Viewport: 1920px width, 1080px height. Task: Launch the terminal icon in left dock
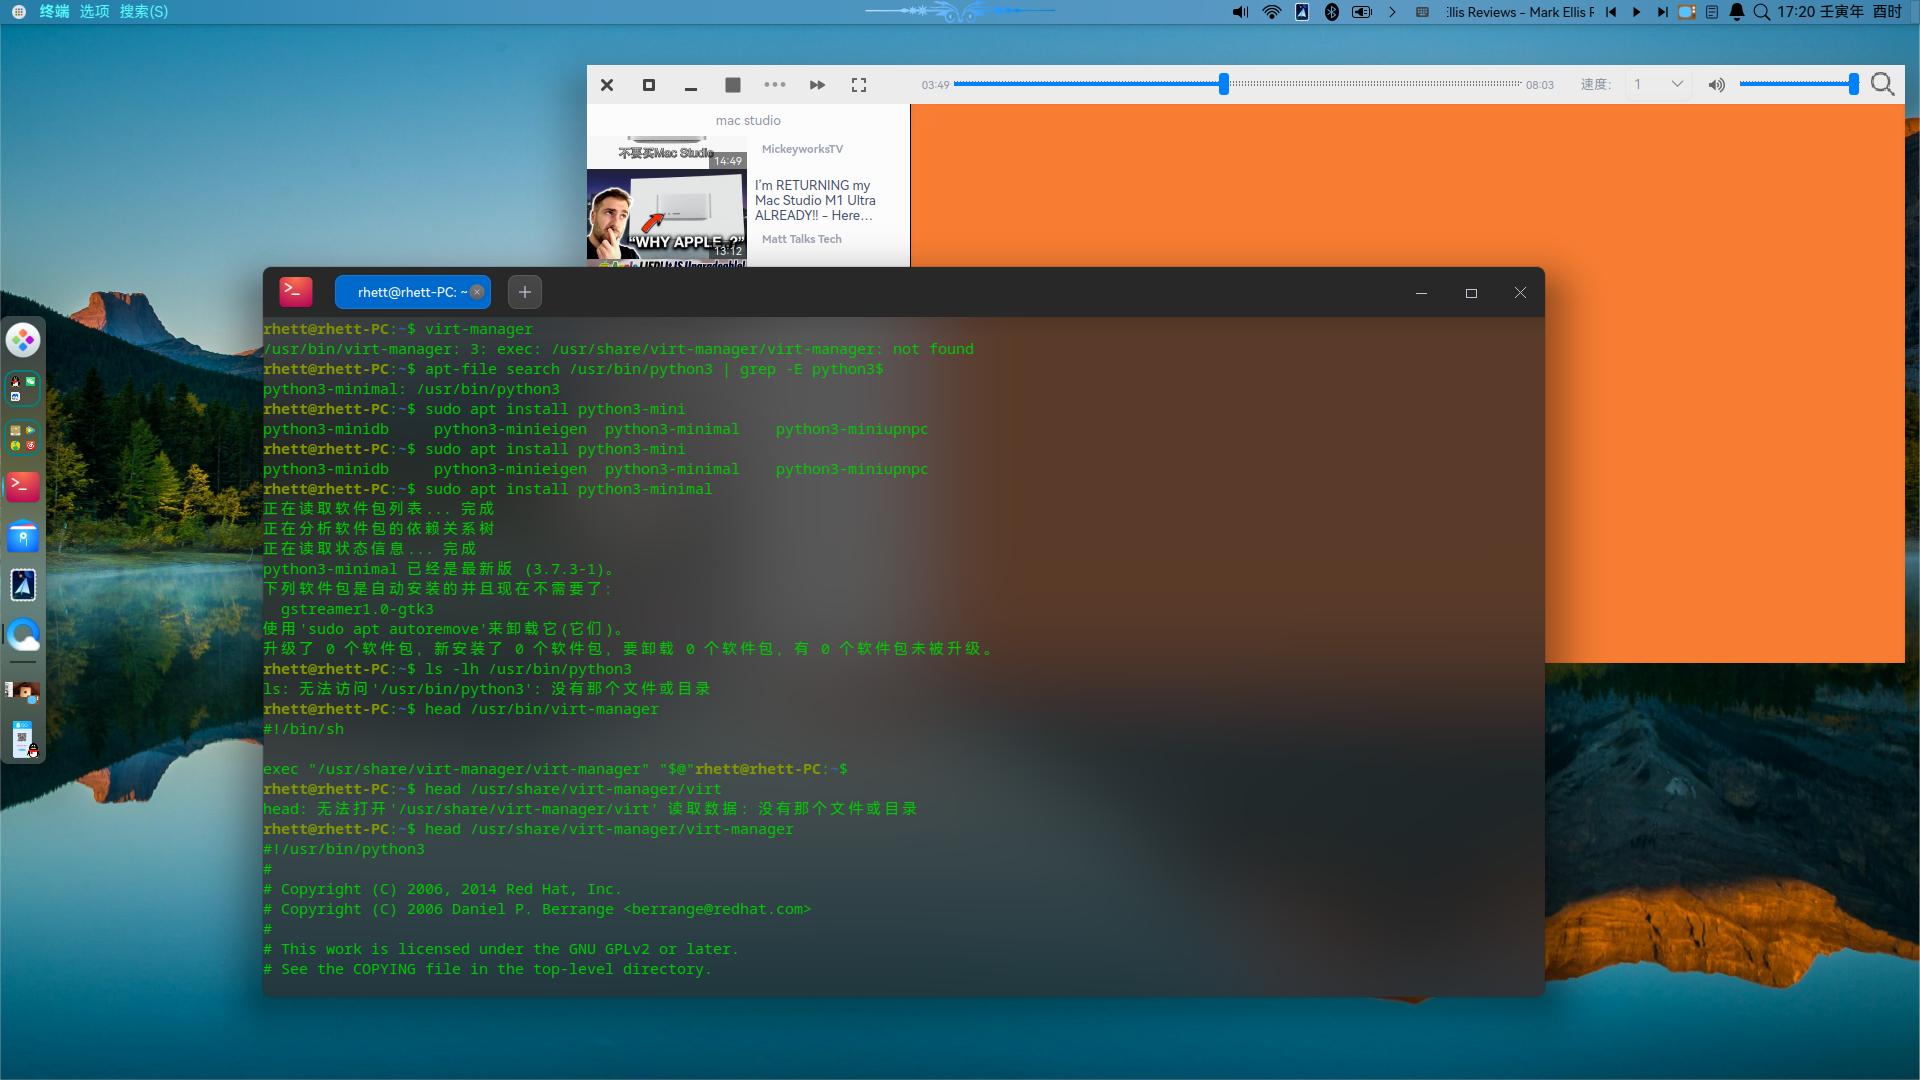tap(23, 487)
